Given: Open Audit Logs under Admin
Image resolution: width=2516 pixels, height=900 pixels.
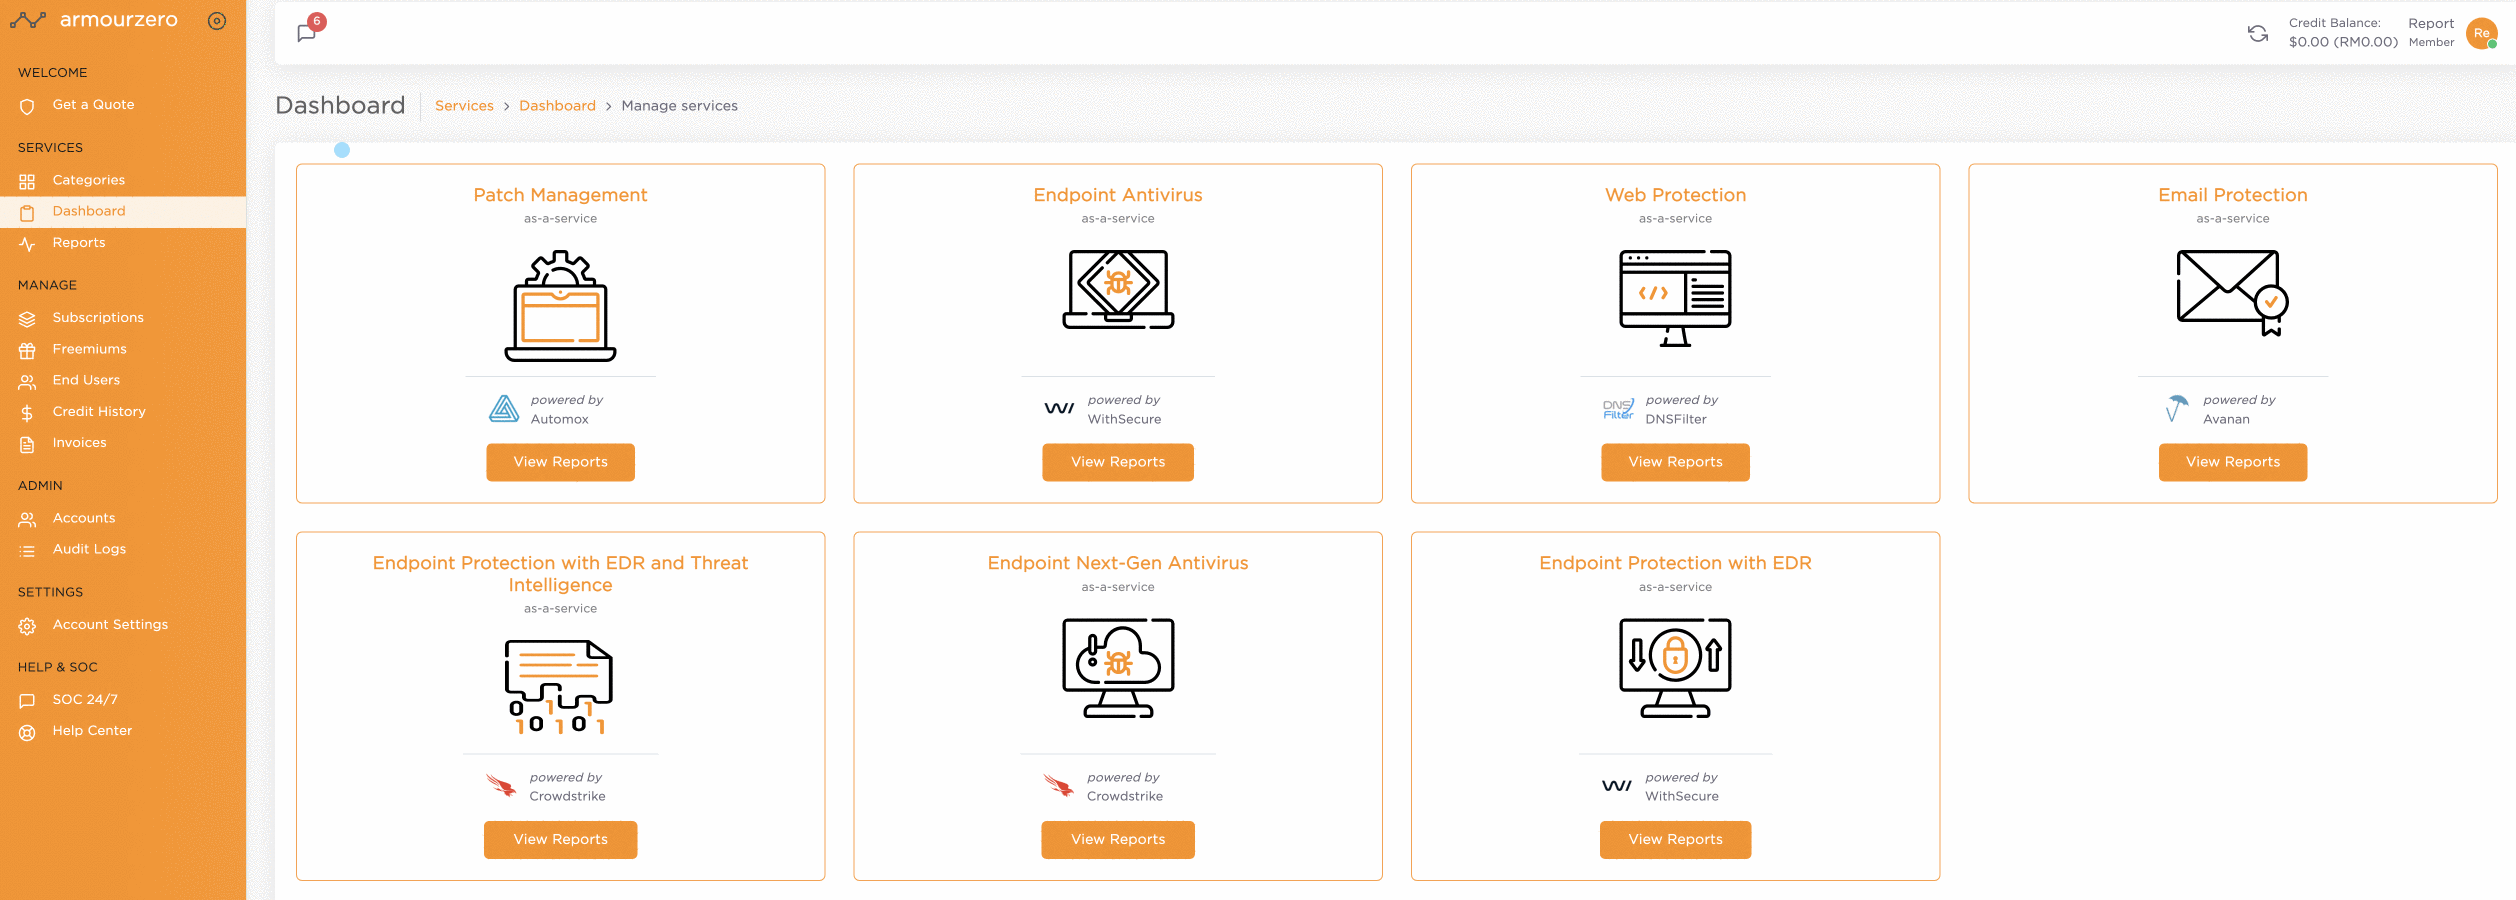Looking at the screenshot, I should (123, 549).
